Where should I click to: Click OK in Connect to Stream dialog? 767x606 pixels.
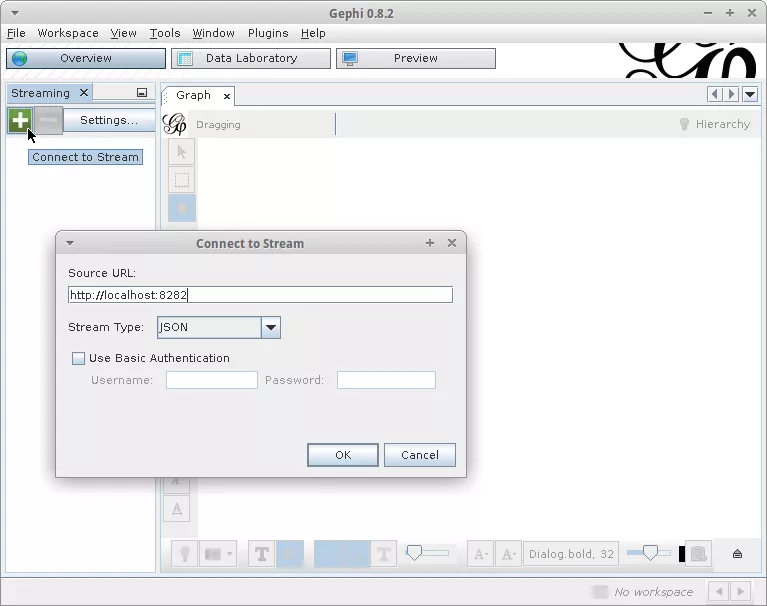pyautogui.click(x=343, y=455)
